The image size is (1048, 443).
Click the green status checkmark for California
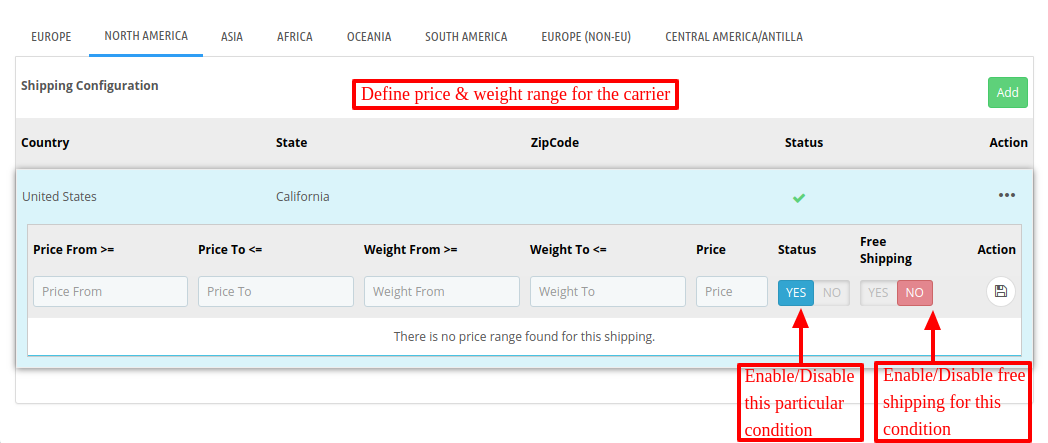pyautogui.click(x=798, y=198)
